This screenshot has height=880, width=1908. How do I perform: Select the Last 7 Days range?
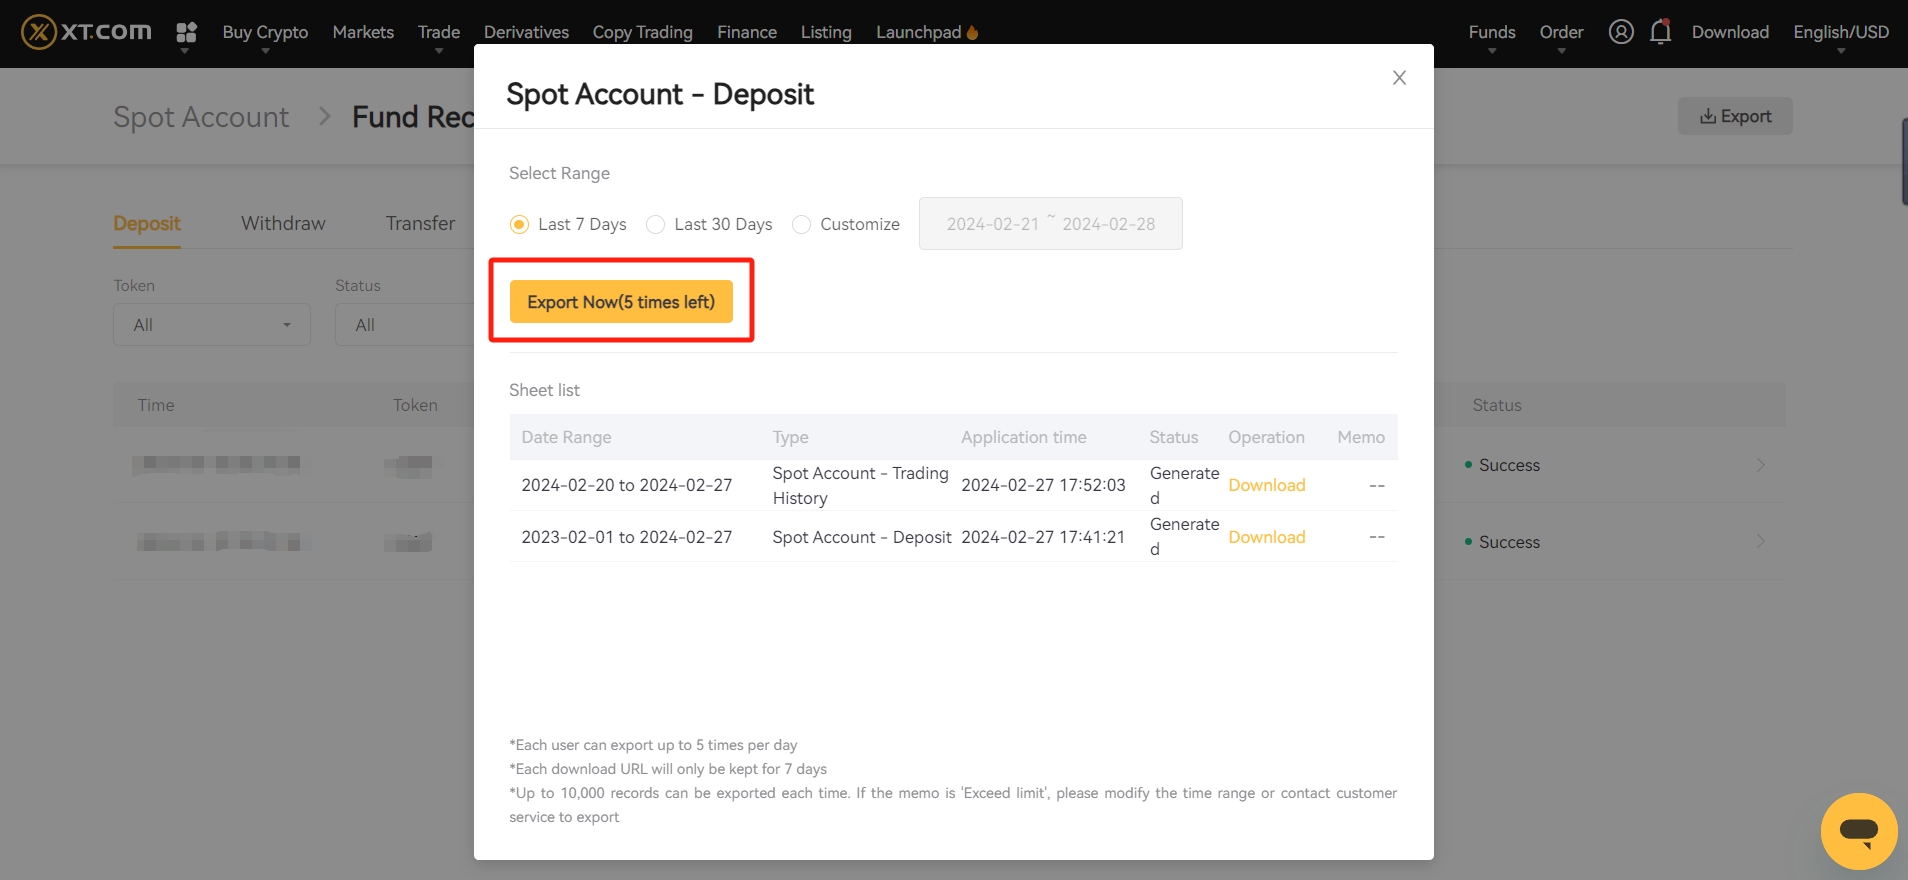click(568, 224)
